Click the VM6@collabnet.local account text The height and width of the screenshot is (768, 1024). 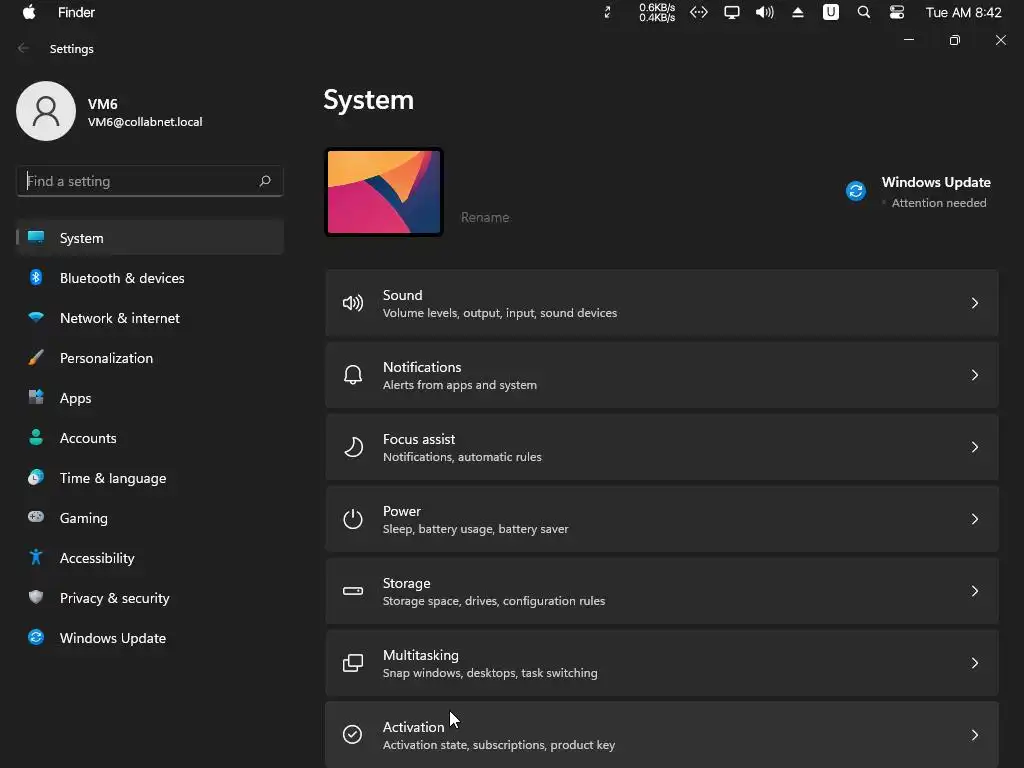click(145, 122)
